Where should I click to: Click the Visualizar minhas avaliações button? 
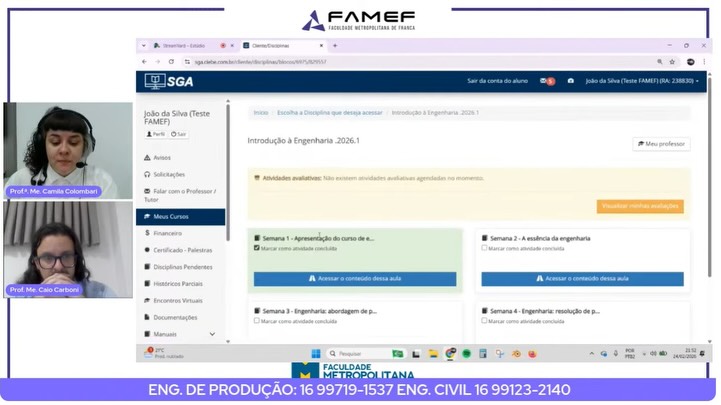click(x=640, y=206)
